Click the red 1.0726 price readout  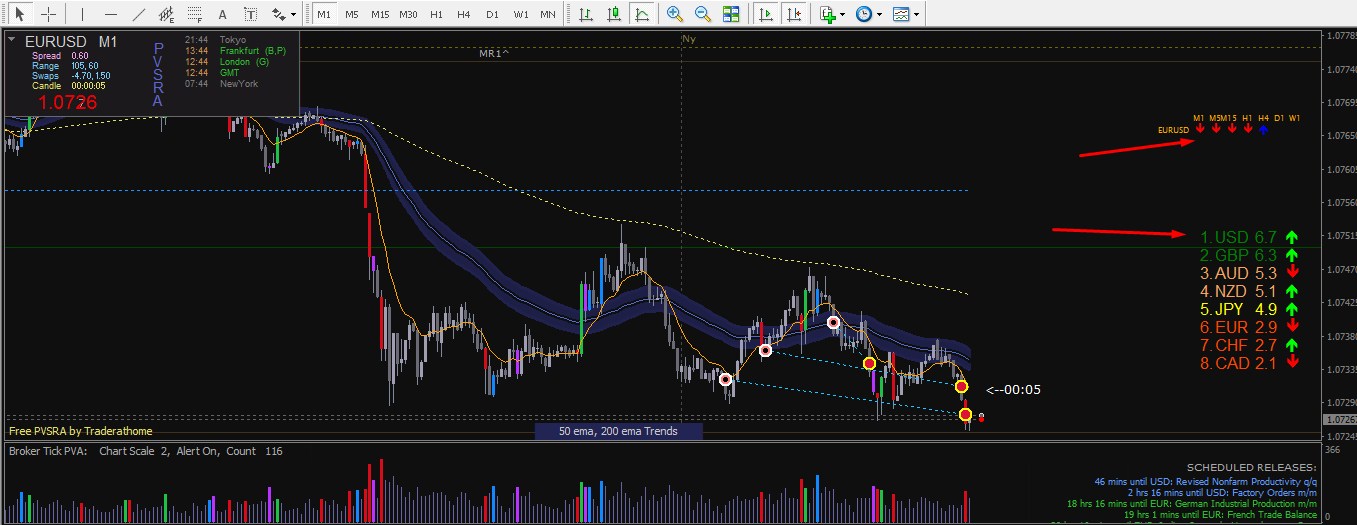tap(68, 102)
